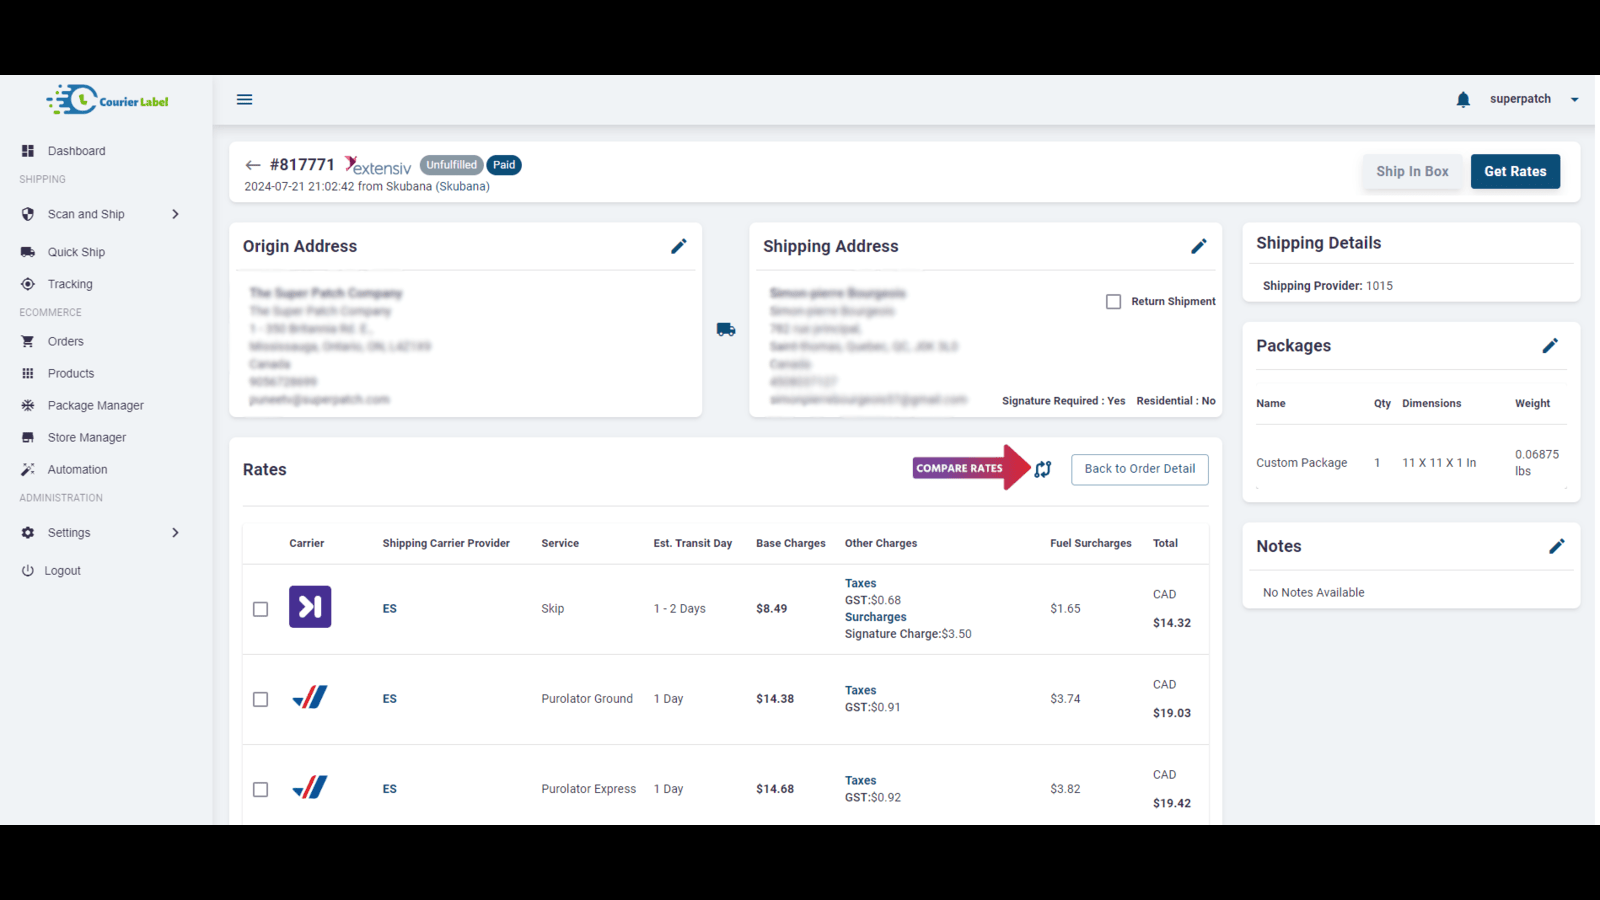The height and width of the screenshot is (900, 1600).
Task: Click the $19.42 Purolator Express total
Action: tap(1172, 803)
